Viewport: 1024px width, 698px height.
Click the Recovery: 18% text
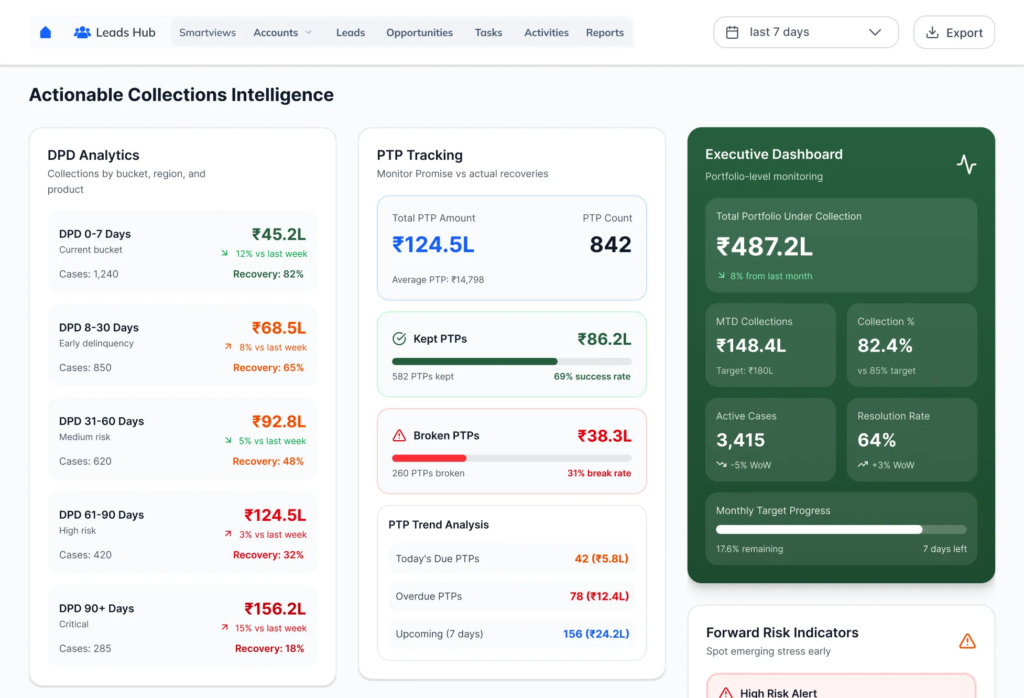269,648
